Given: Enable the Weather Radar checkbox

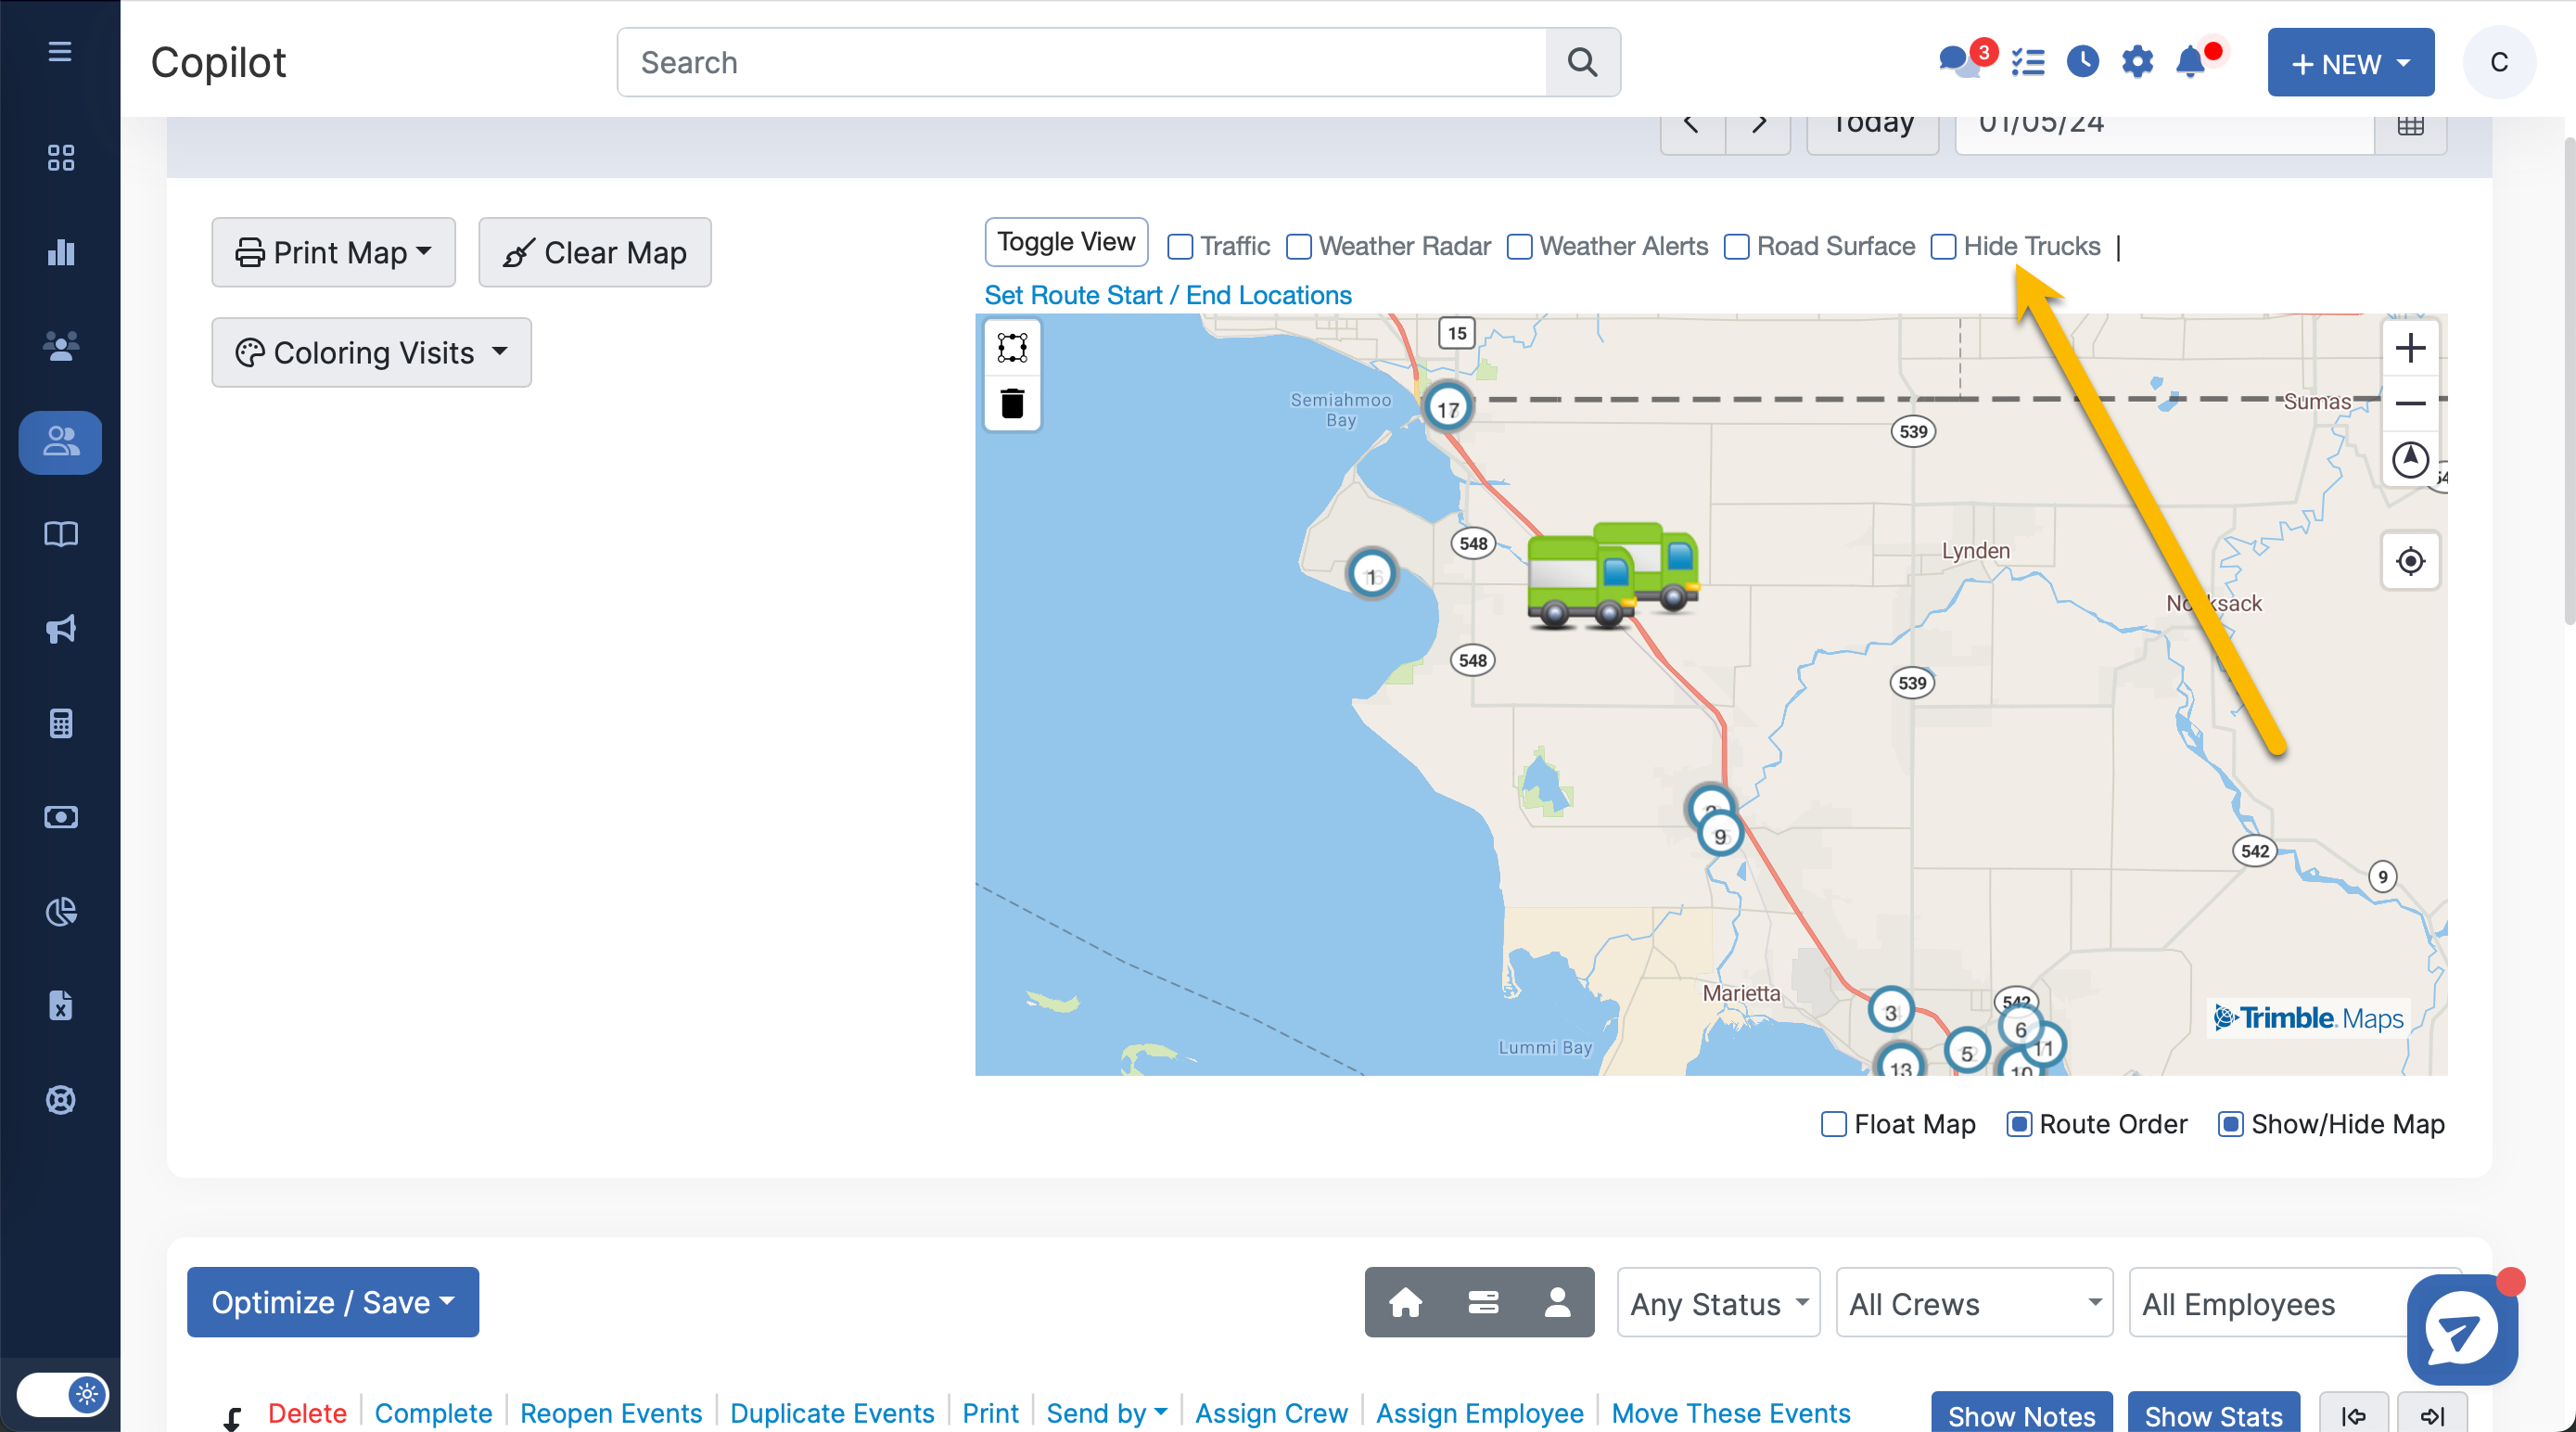Looking at the screenshot, I should pos(1298,246).
